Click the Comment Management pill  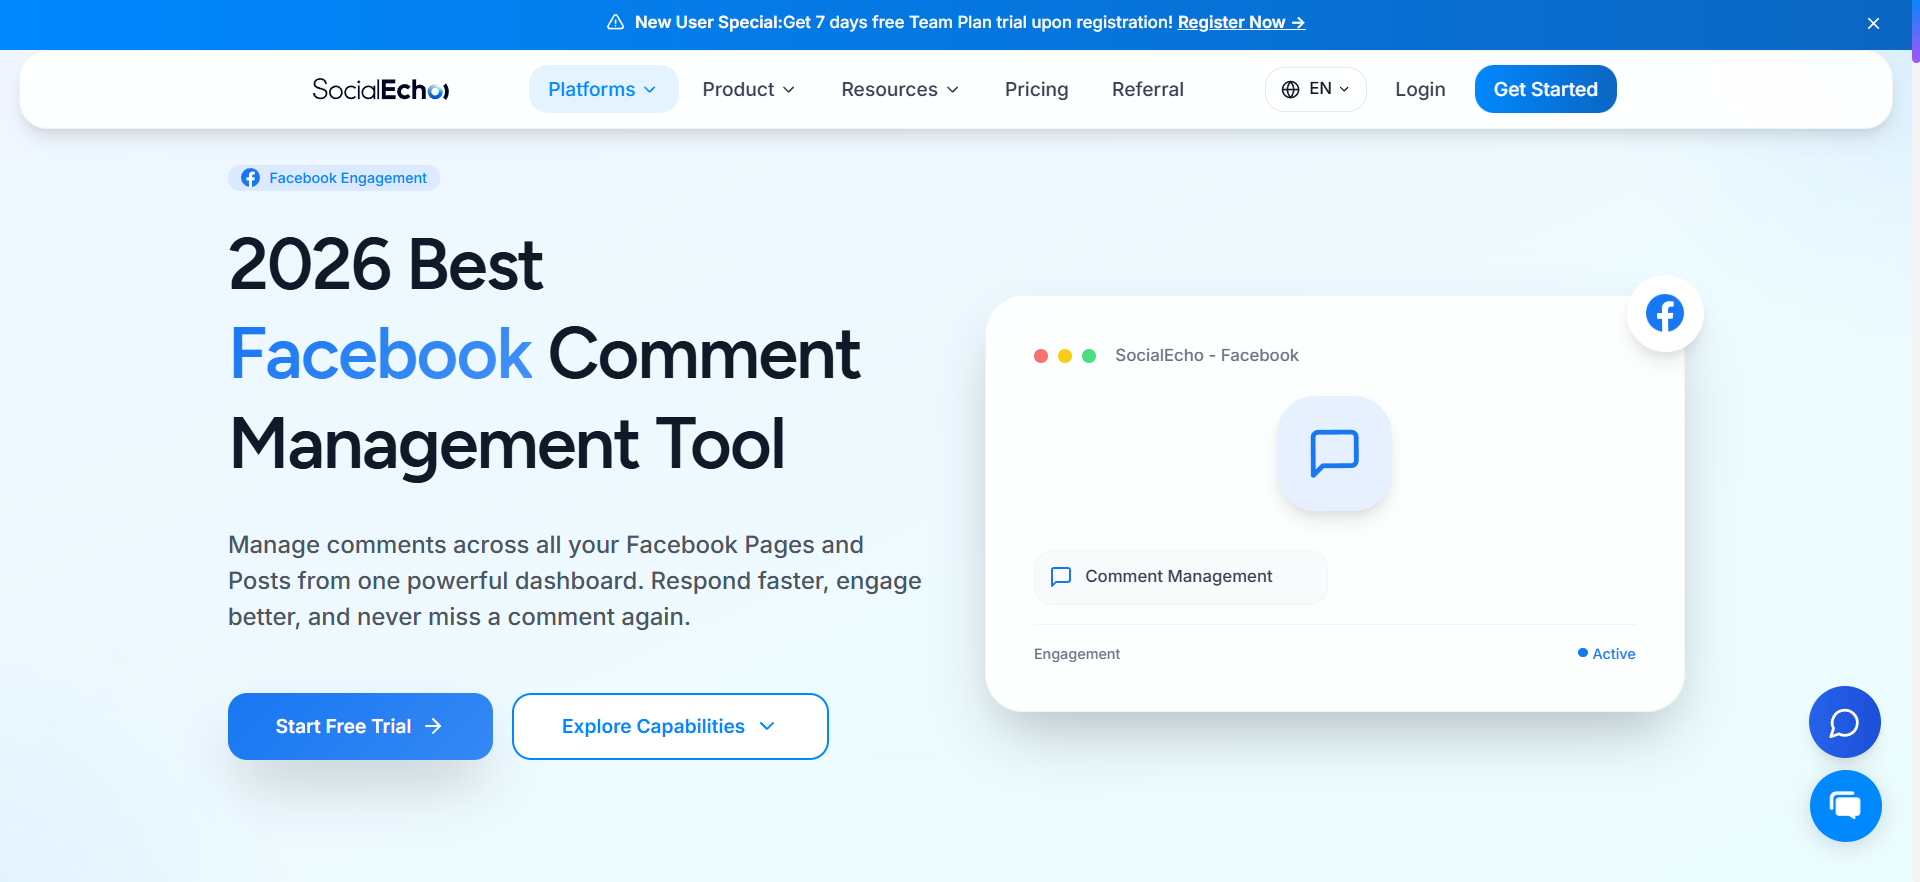1180,577
